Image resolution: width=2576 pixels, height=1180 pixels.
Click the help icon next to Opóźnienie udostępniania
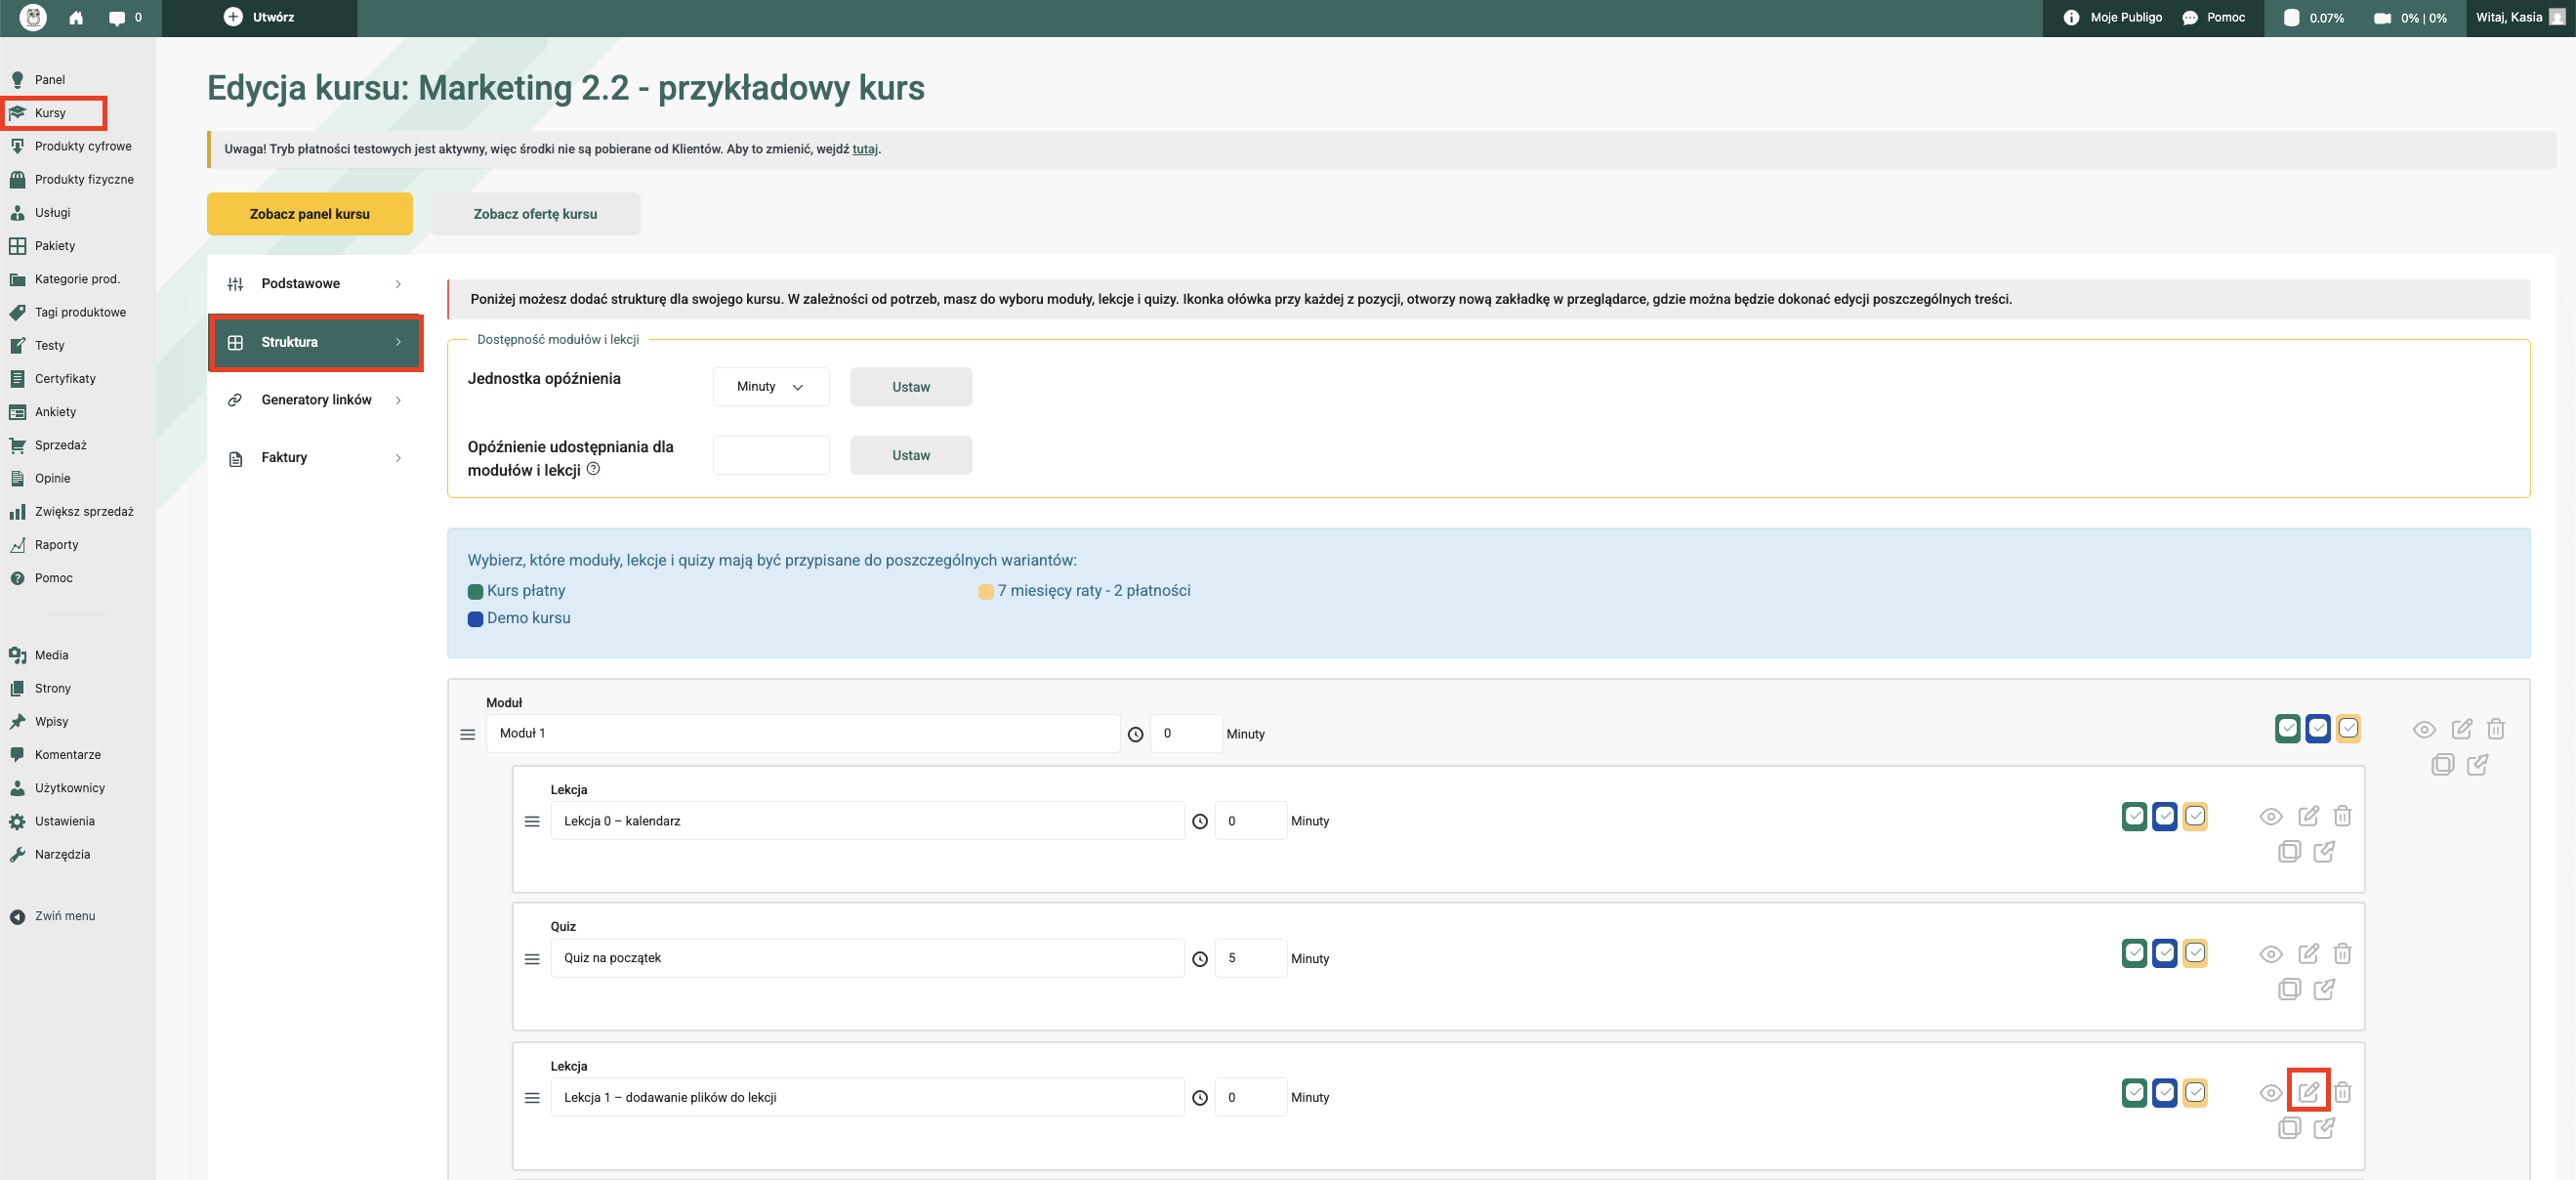[x=593, y=469]
